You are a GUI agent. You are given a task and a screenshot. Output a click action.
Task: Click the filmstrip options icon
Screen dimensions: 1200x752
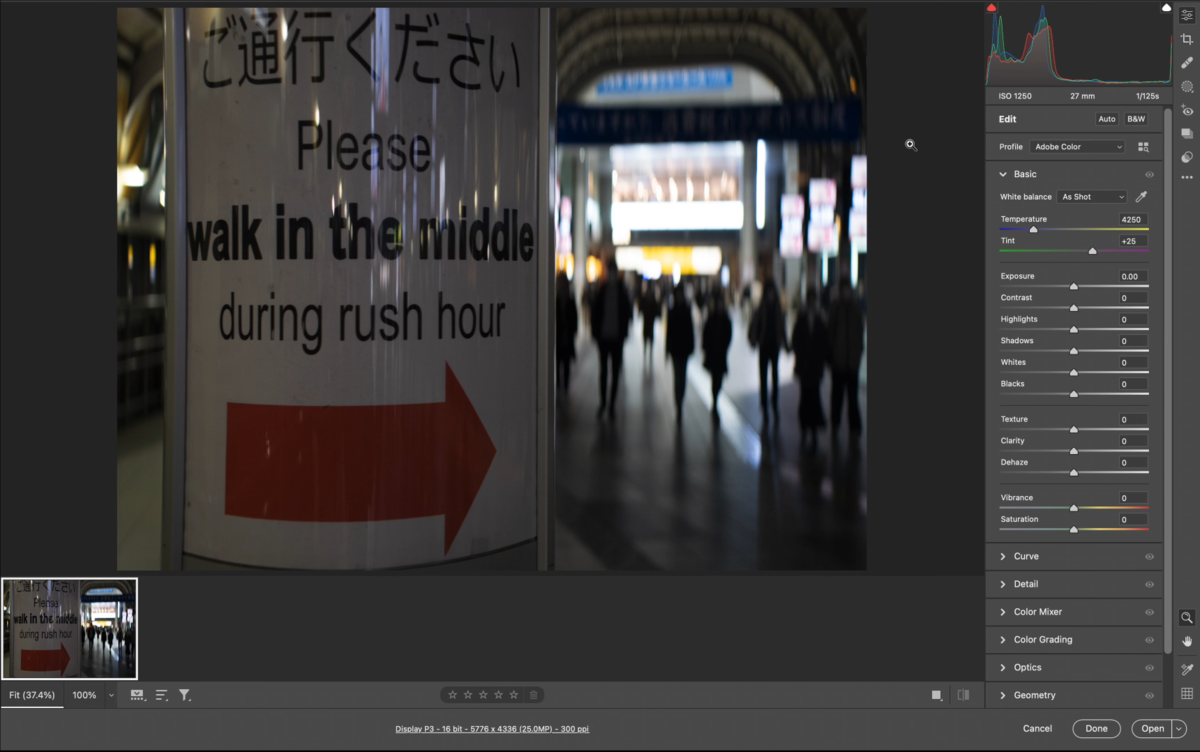[137, 695]
